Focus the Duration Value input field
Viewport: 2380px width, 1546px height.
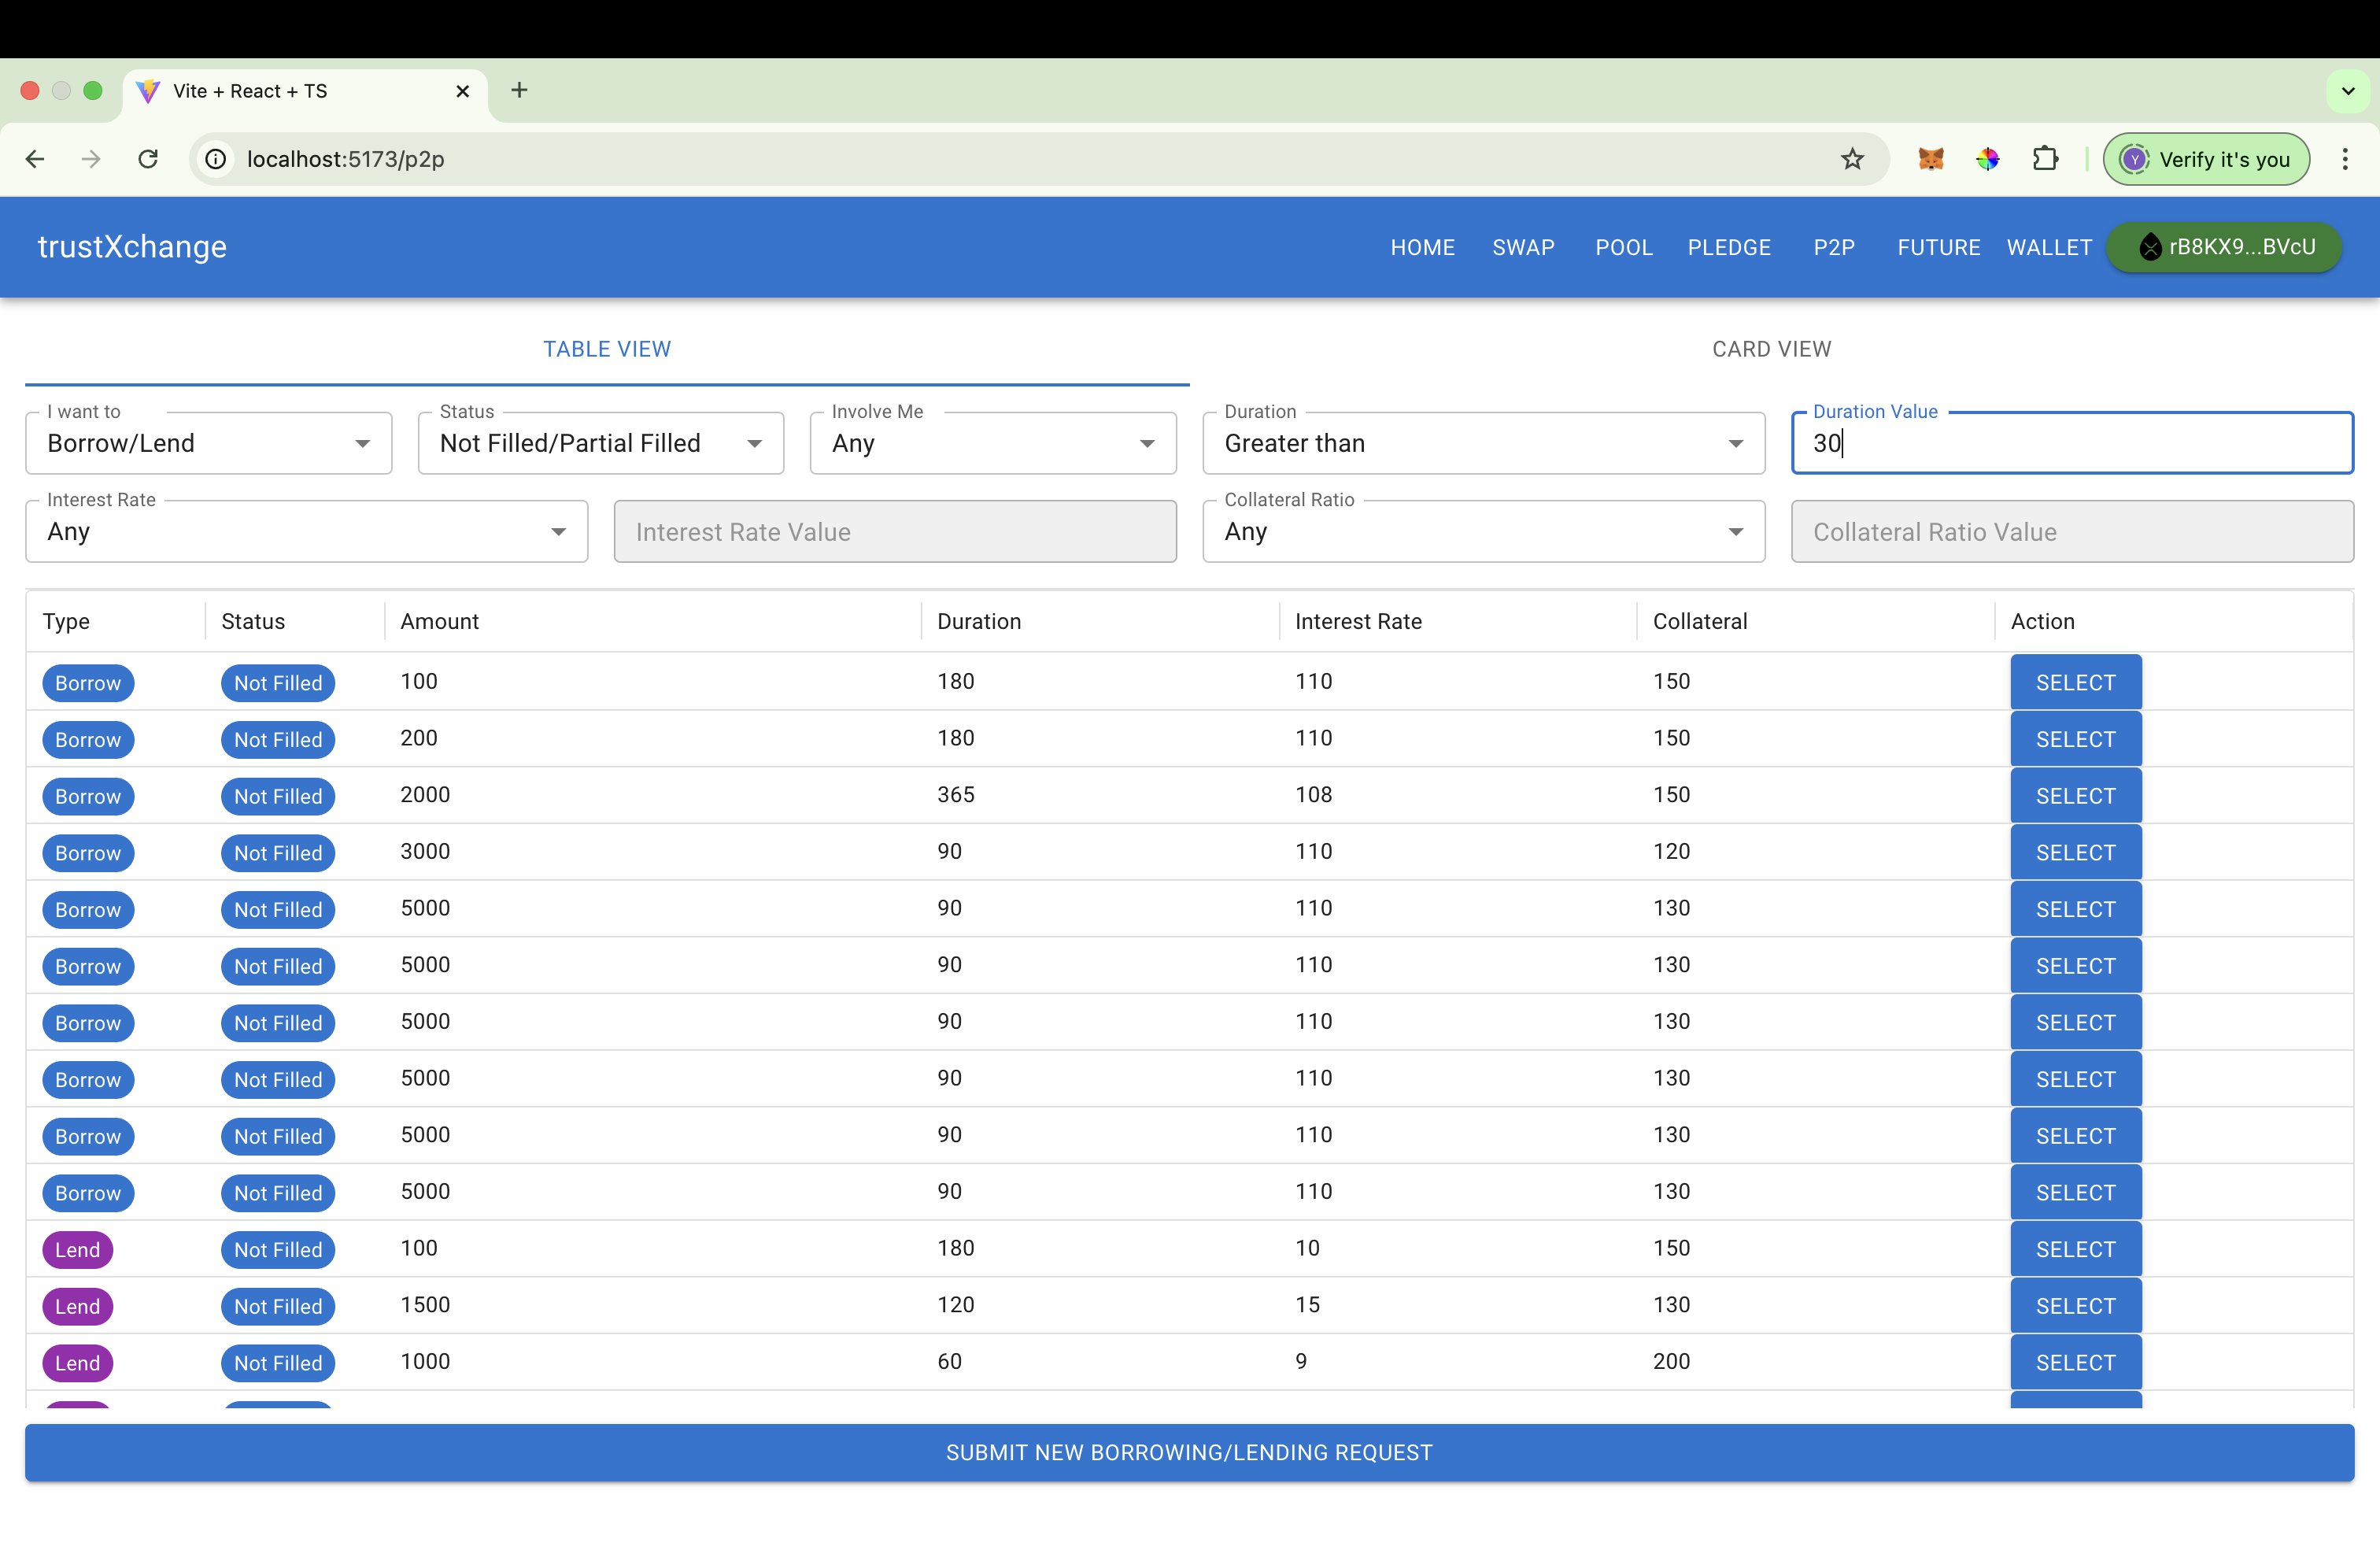[2072, 443]
